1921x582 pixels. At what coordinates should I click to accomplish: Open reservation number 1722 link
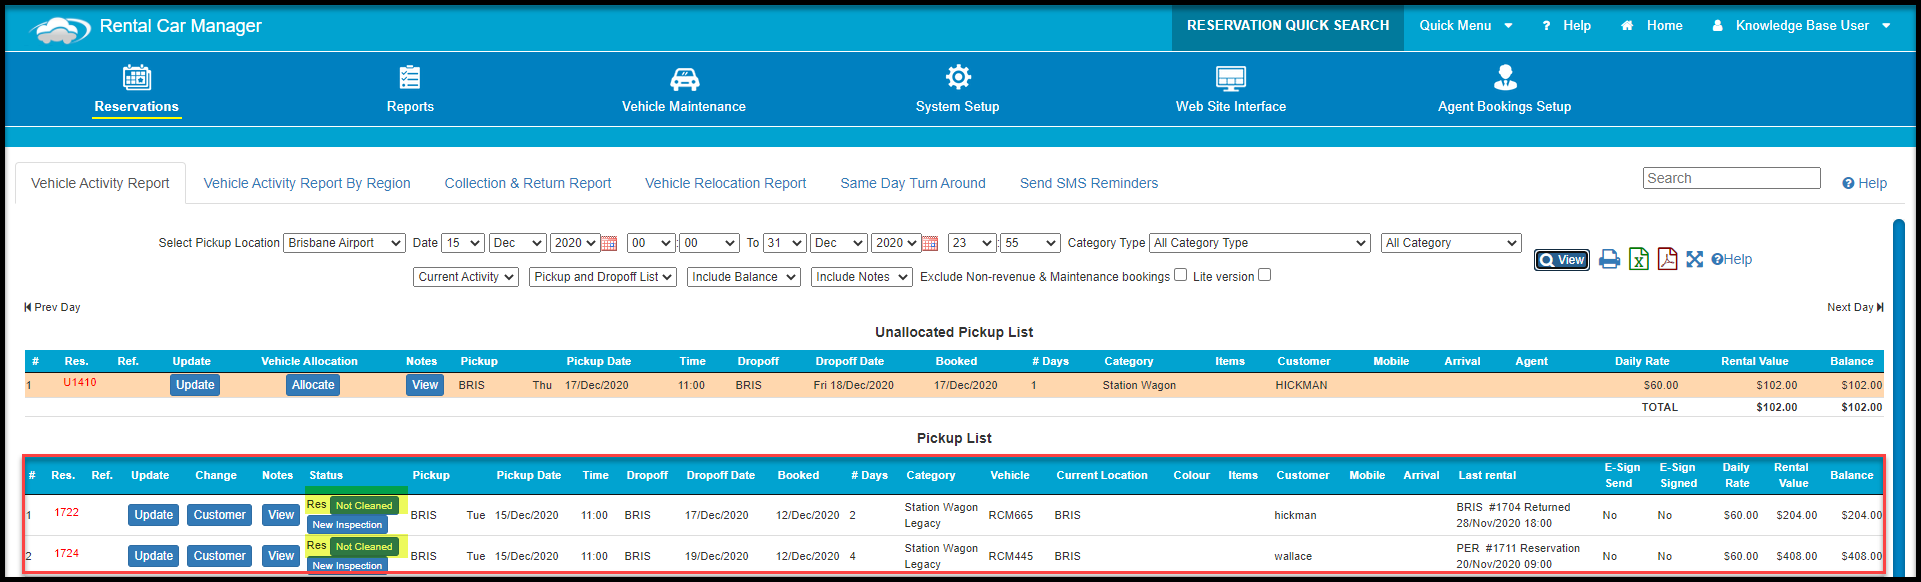coord(67,512)
